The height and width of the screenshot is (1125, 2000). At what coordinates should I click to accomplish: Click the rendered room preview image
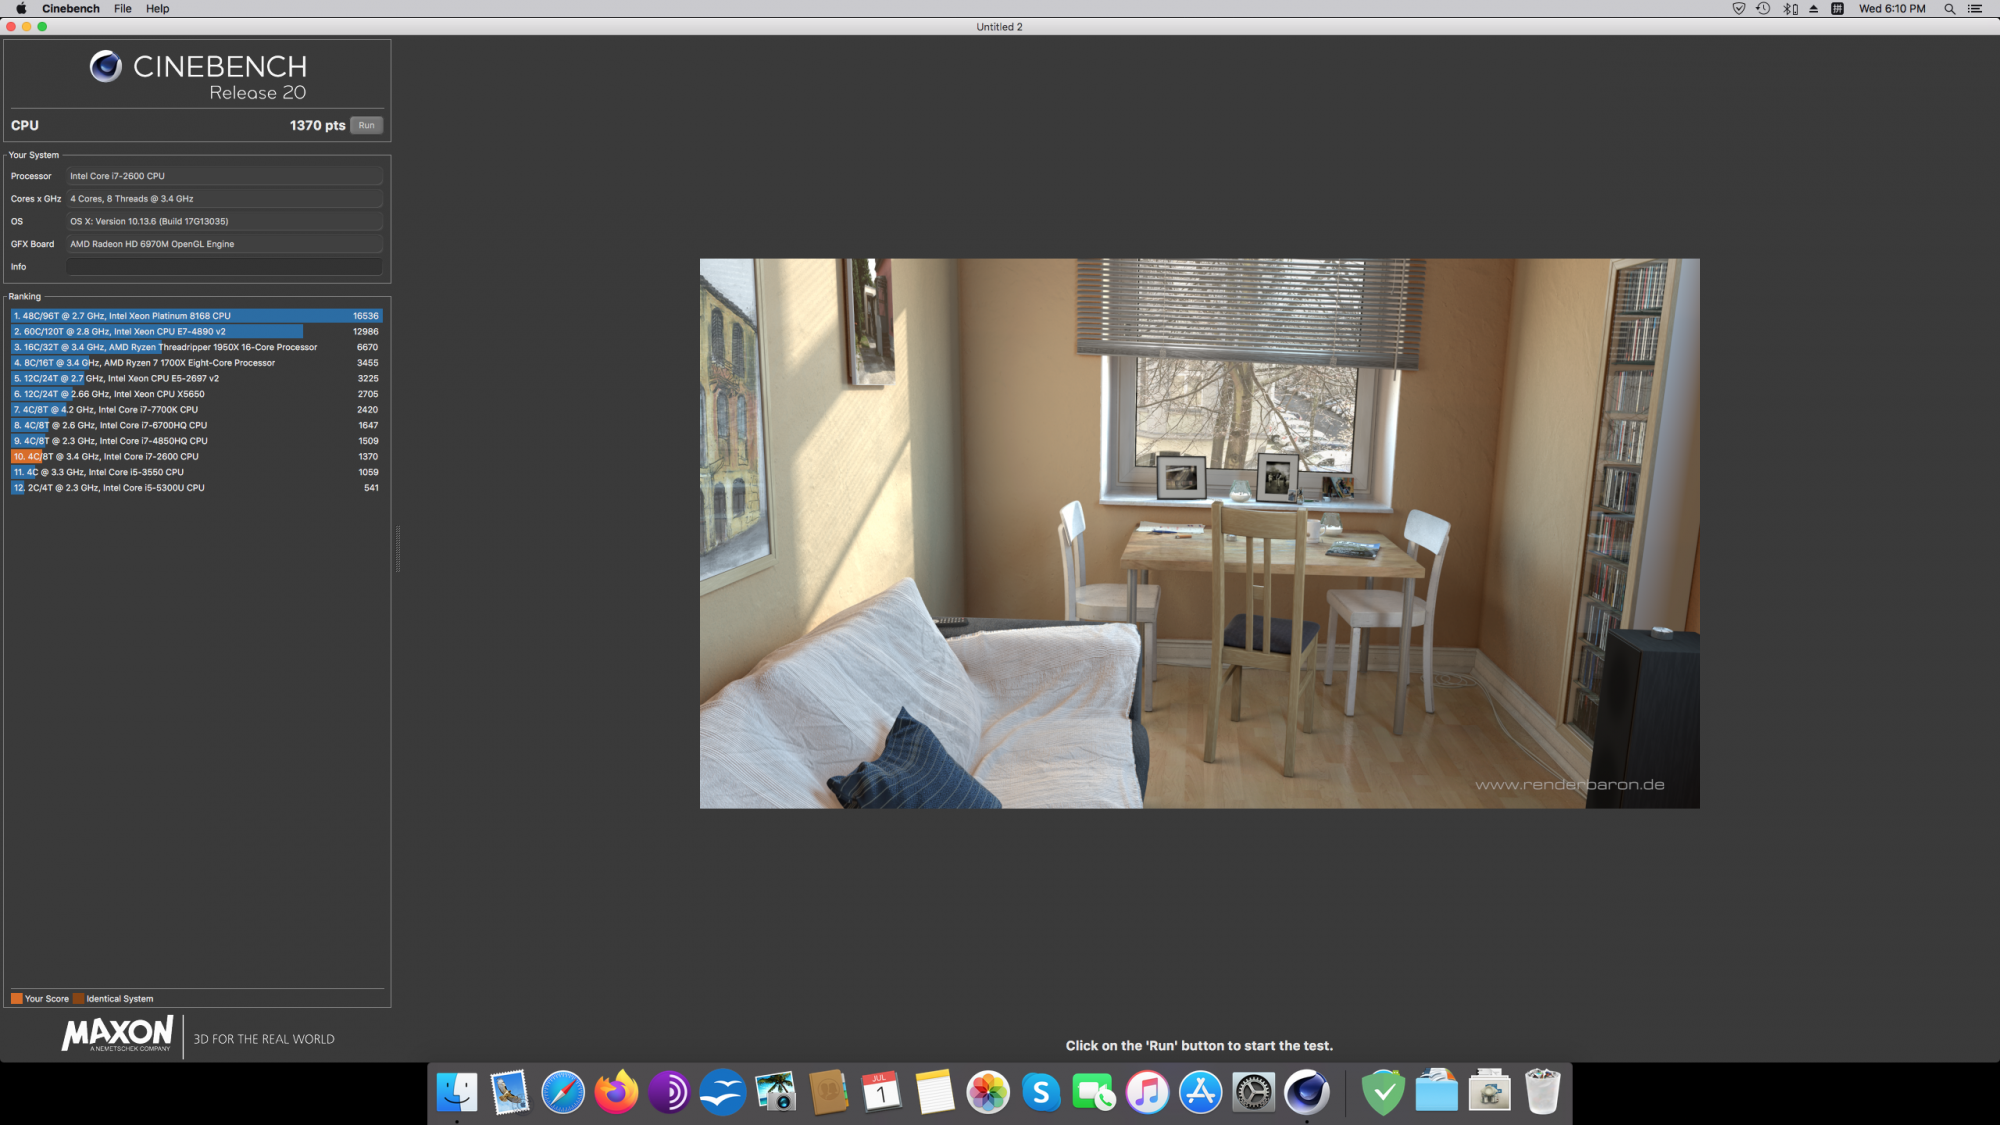click(1199, 533)
